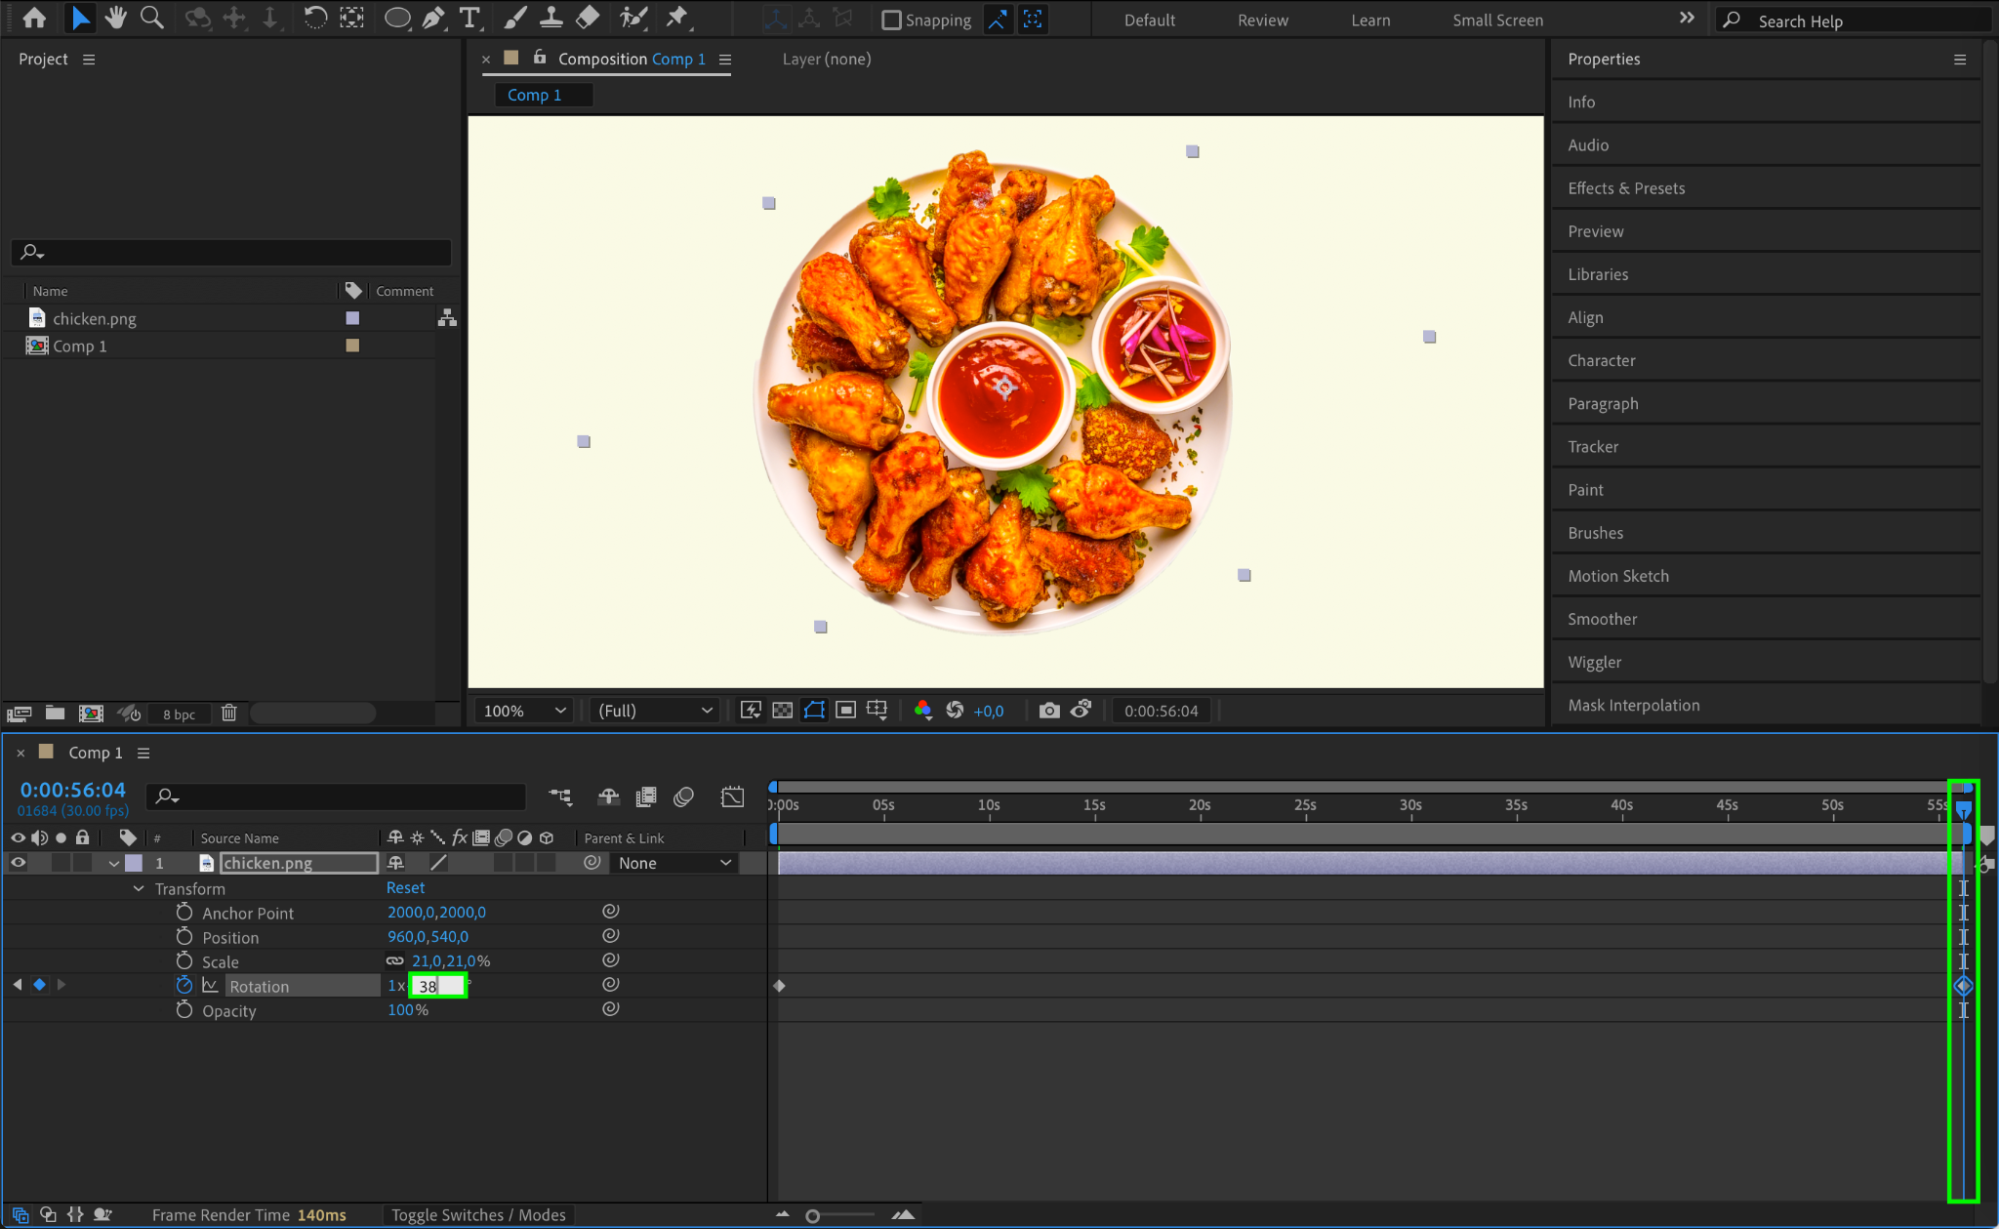The width and height of the screenshot is (1999, 1229).
Task: Click the Home icon
Action: pos(34,17)
